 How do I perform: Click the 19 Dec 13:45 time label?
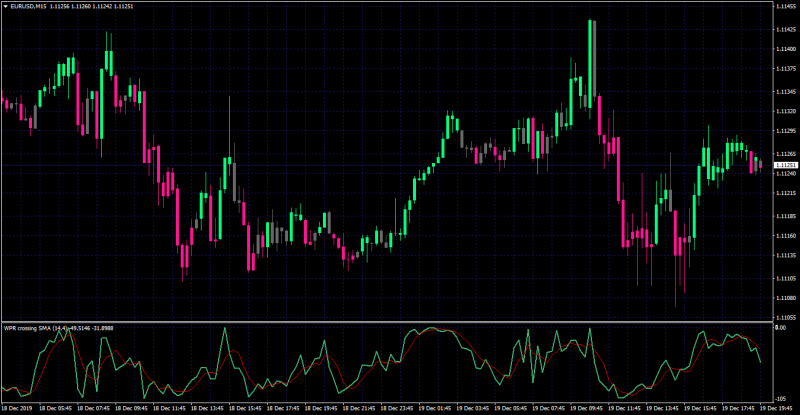(663, 408)
